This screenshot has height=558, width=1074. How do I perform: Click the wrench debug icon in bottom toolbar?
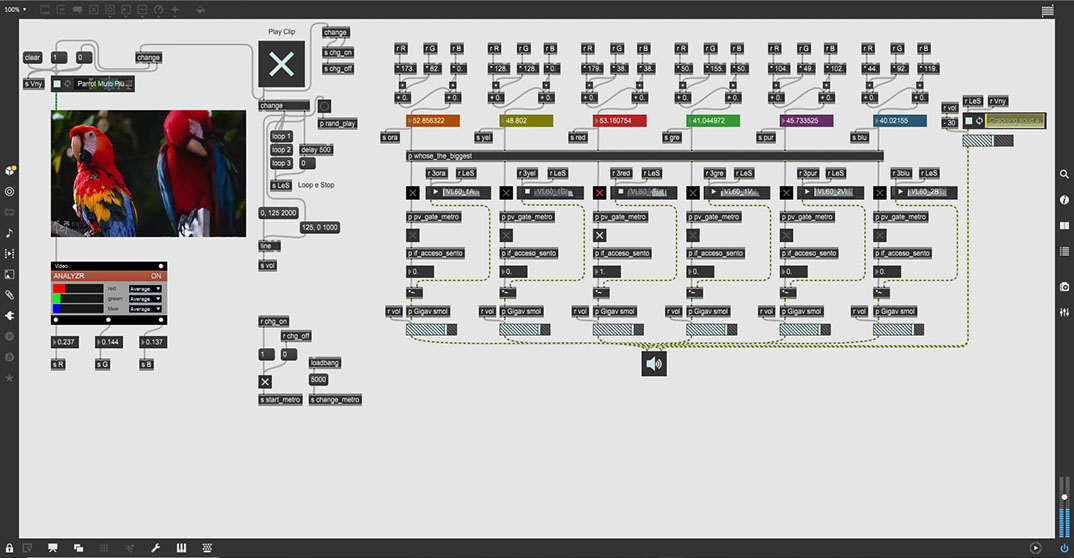(x=156, y=547)
